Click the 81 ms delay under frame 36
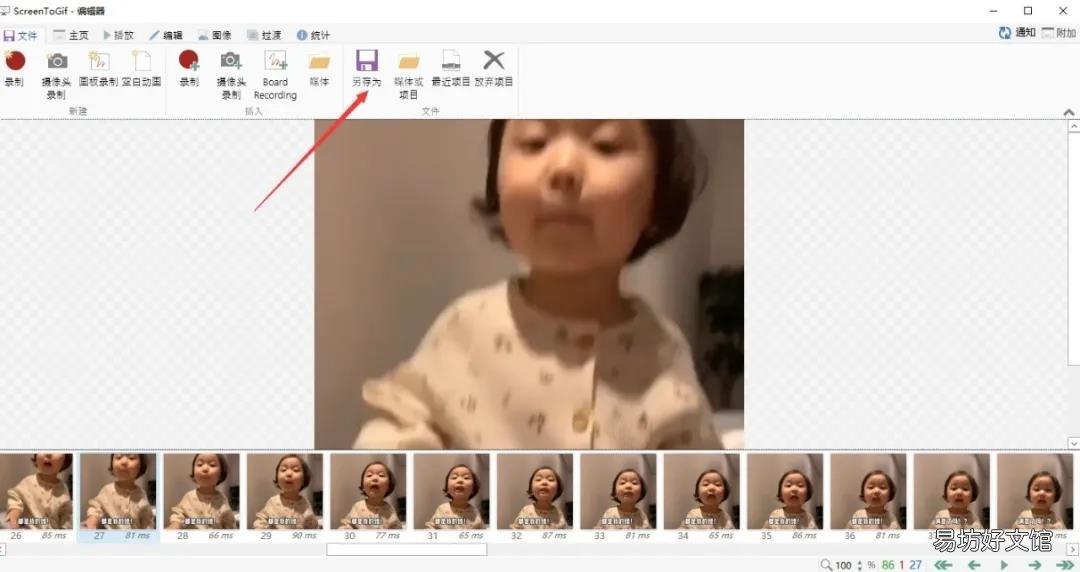The height and width of the screenshot is (572, 1080). point(887,535)
